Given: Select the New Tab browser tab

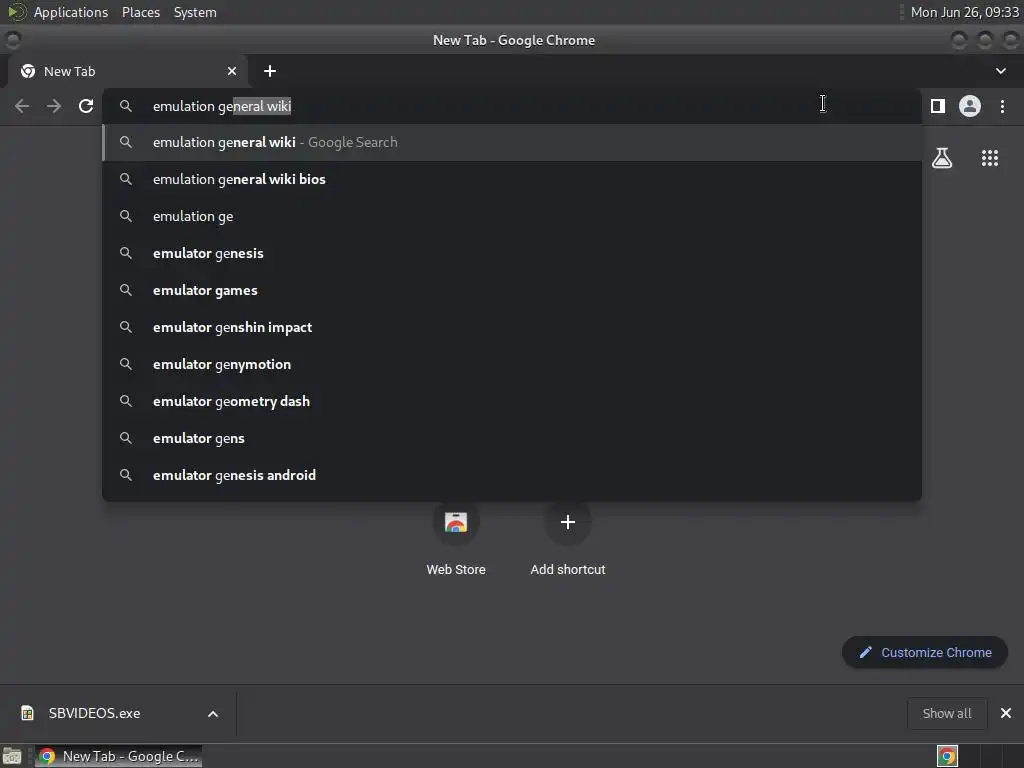Looking at the screenshot, I should coord(127,71).
